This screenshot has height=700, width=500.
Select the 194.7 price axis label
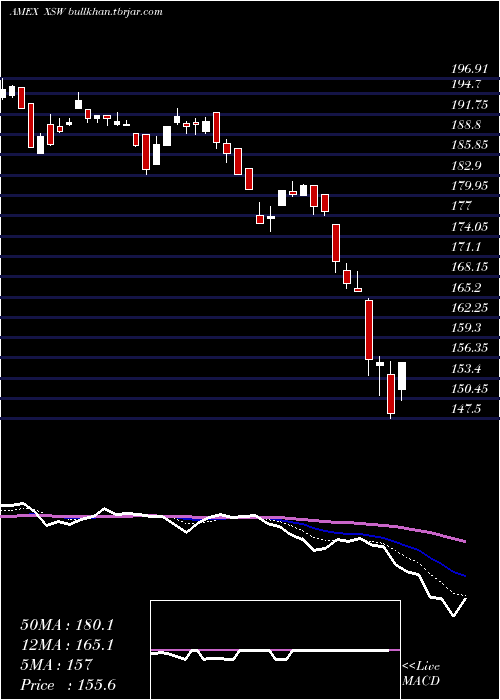click(466, 83)
